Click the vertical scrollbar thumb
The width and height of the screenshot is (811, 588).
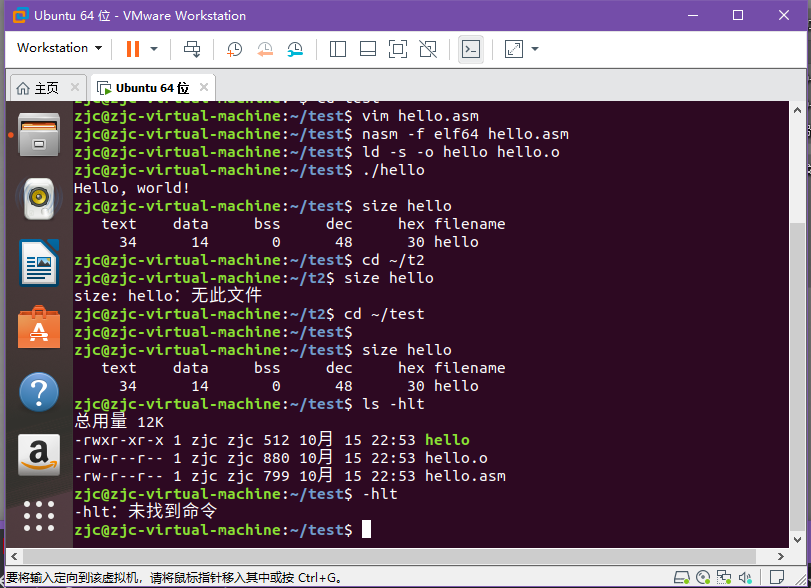point(797,376)
